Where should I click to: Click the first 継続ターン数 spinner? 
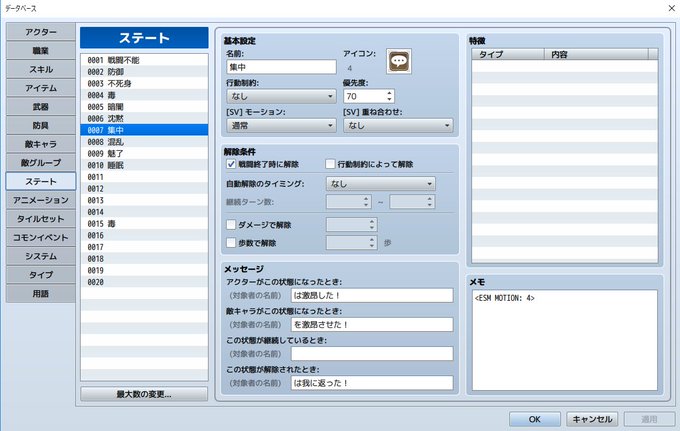(348, 202)
